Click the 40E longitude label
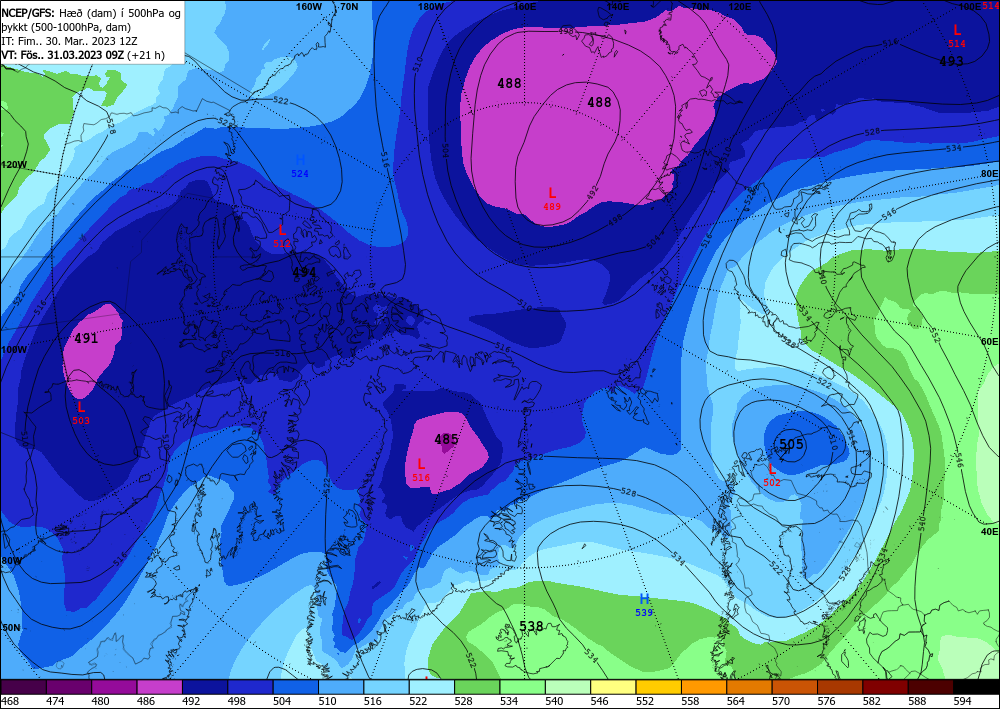 tap(989, 531)
